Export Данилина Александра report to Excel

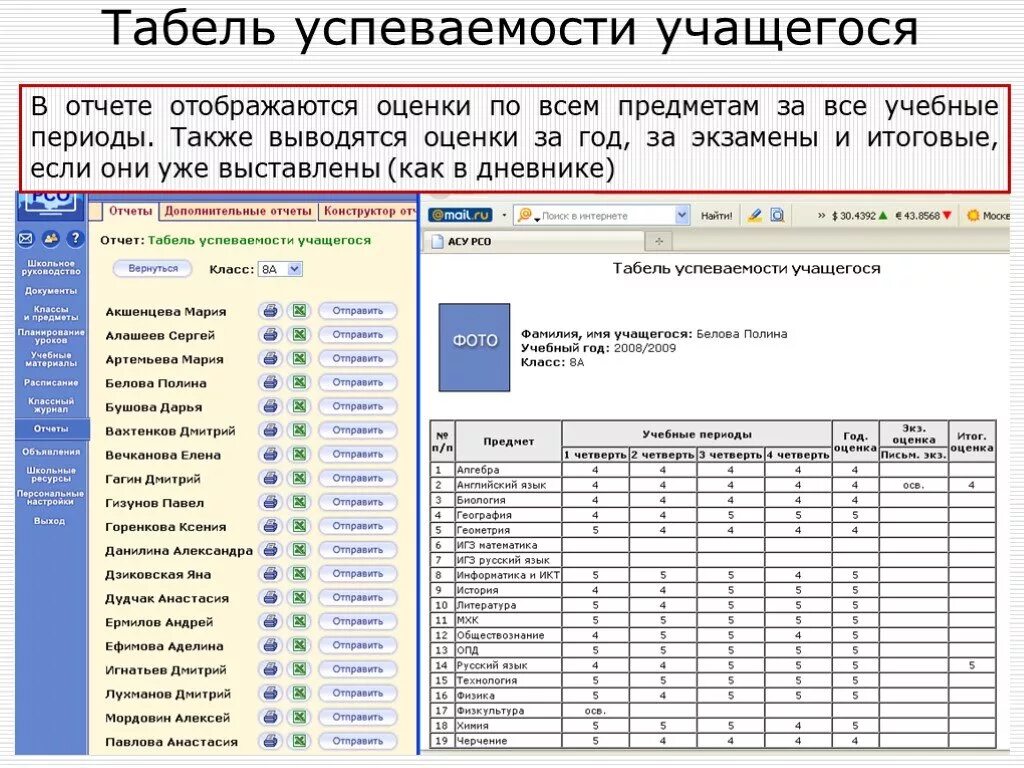(299, 550)
